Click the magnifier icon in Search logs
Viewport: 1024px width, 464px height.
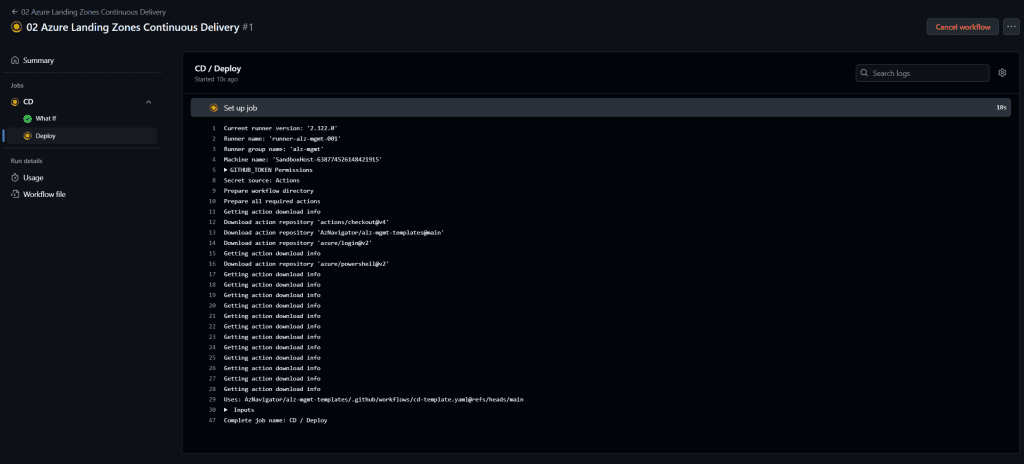865,73
